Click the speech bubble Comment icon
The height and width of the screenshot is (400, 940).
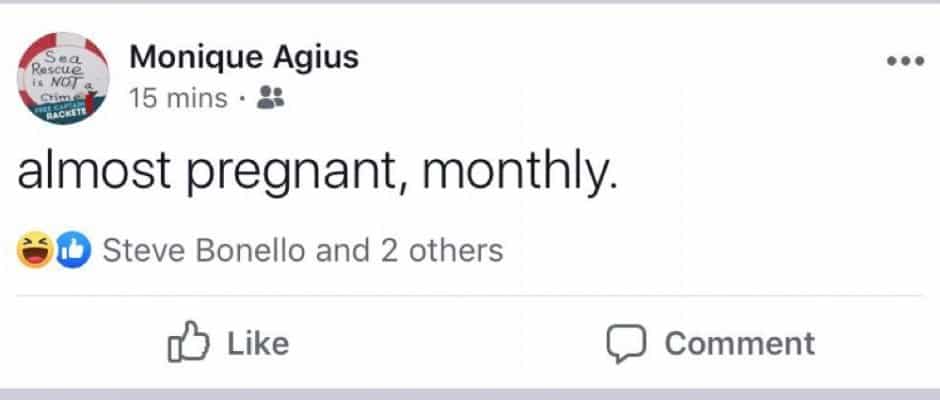pyautogui.click(x=626, y=344)
